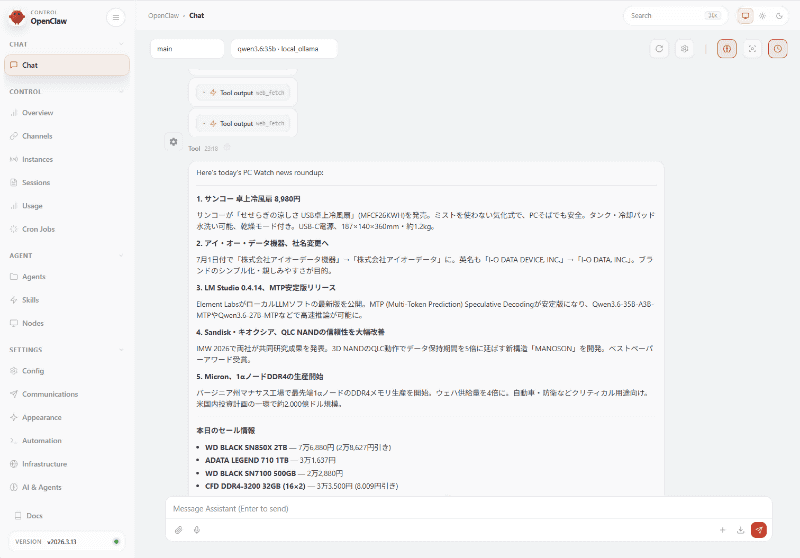Image resolution: width=800 pixels, height=558 pixels.
Task: Click the green status dot
Action: click(x=116, y=542)
